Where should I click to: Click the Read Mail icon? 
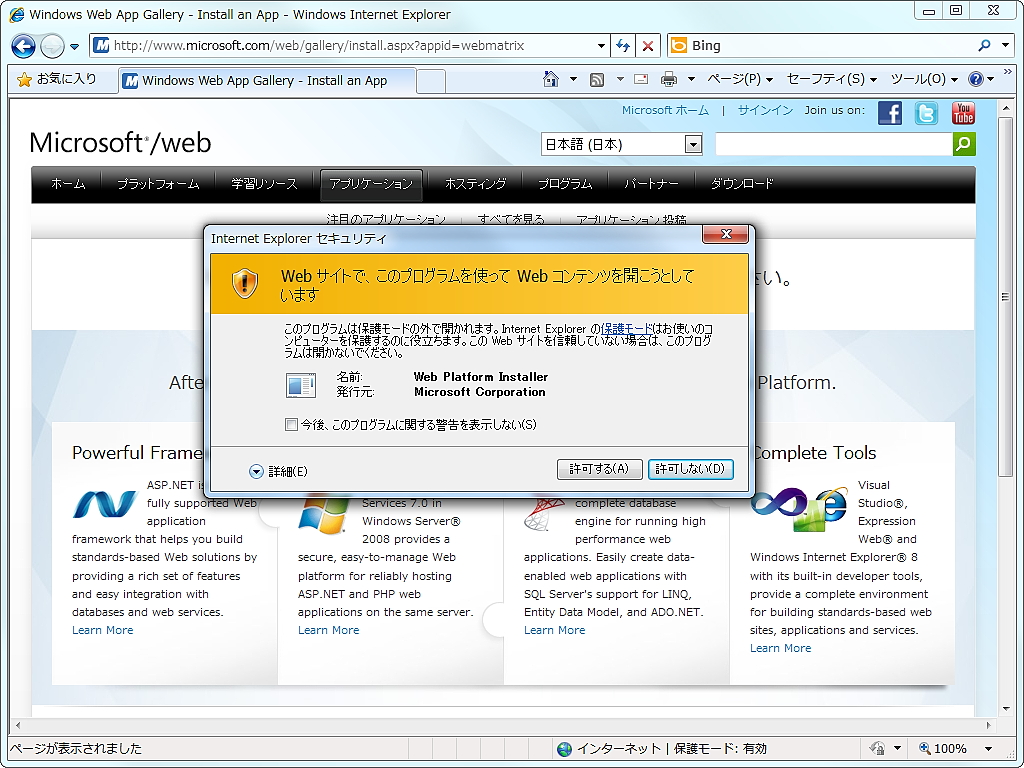click(641, 80)
